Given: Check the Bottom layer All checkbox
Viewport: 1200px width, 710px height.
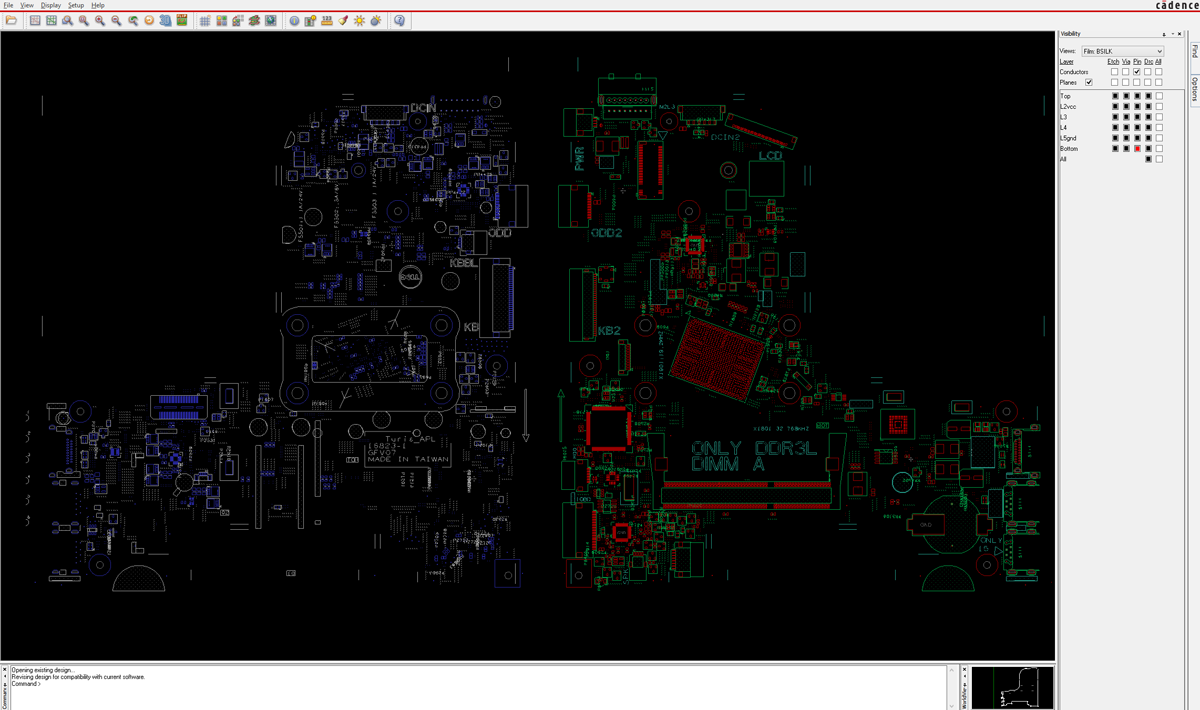Looking at the screenshot, I should (1159, 148).
